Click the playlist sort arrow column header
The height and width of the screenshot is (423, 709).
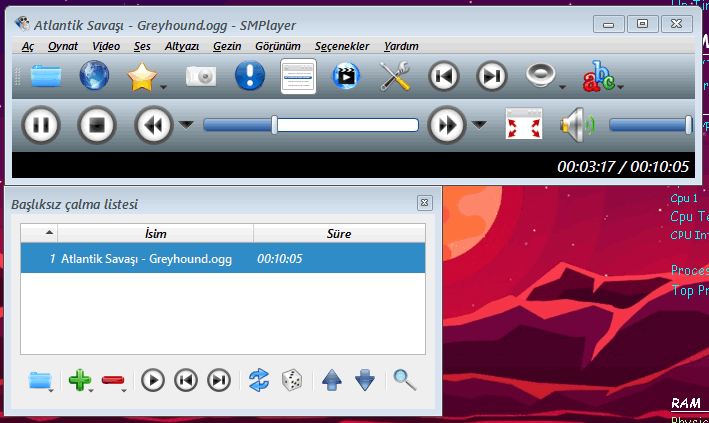click(39, 233)
